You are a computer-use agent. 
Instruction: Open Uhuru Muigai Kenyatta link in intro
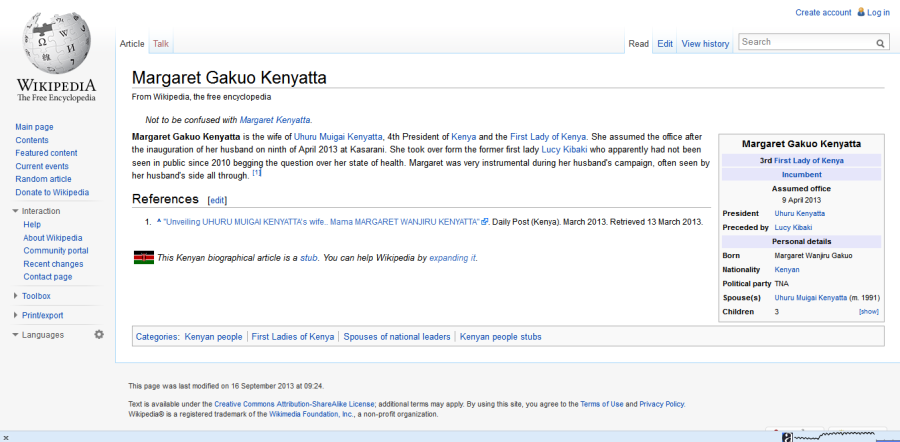coord(338,137)
